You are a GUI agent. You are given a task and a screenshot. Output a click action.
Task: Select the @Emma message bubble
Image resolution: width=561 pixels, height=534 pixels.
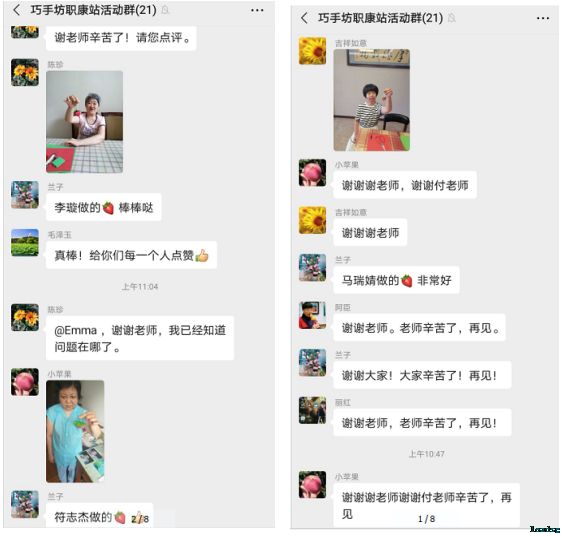point(140,338)
